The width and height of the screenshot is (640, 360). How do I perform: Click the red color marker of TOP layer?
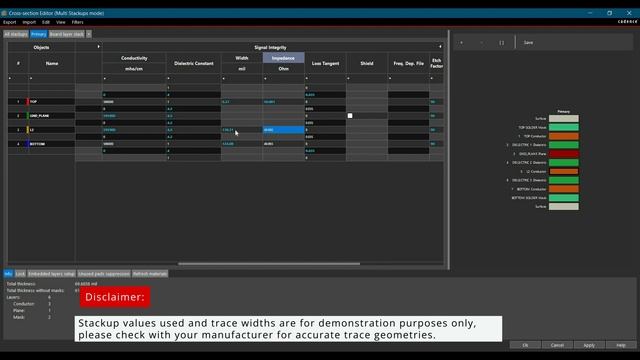27,102
